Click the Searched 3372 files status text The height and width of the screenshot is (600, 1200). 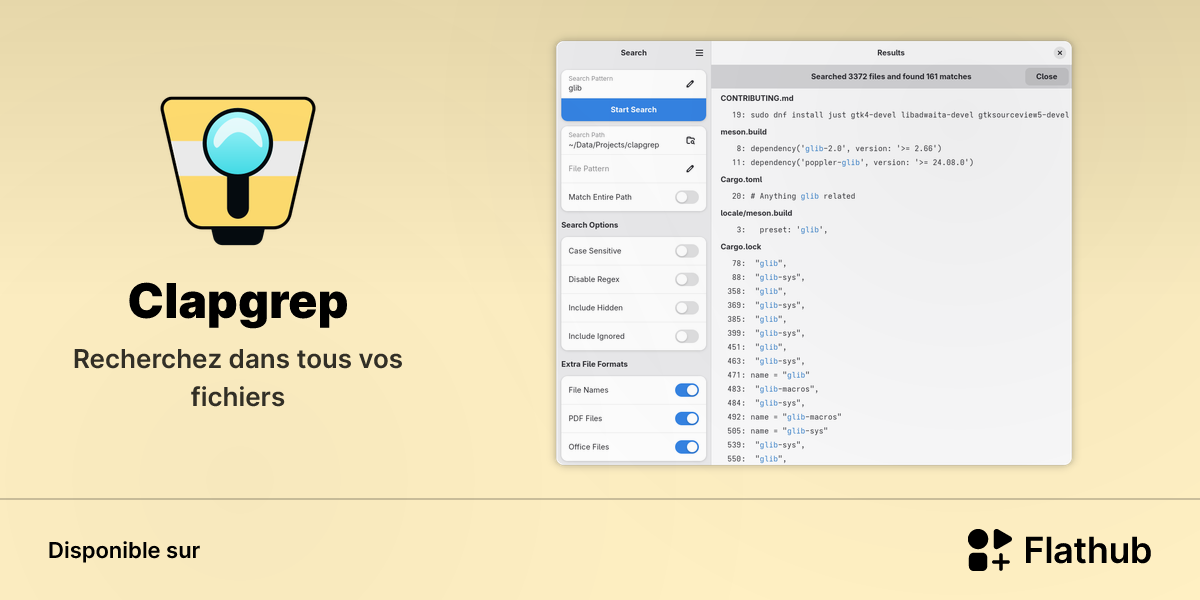tap(891, 76)
